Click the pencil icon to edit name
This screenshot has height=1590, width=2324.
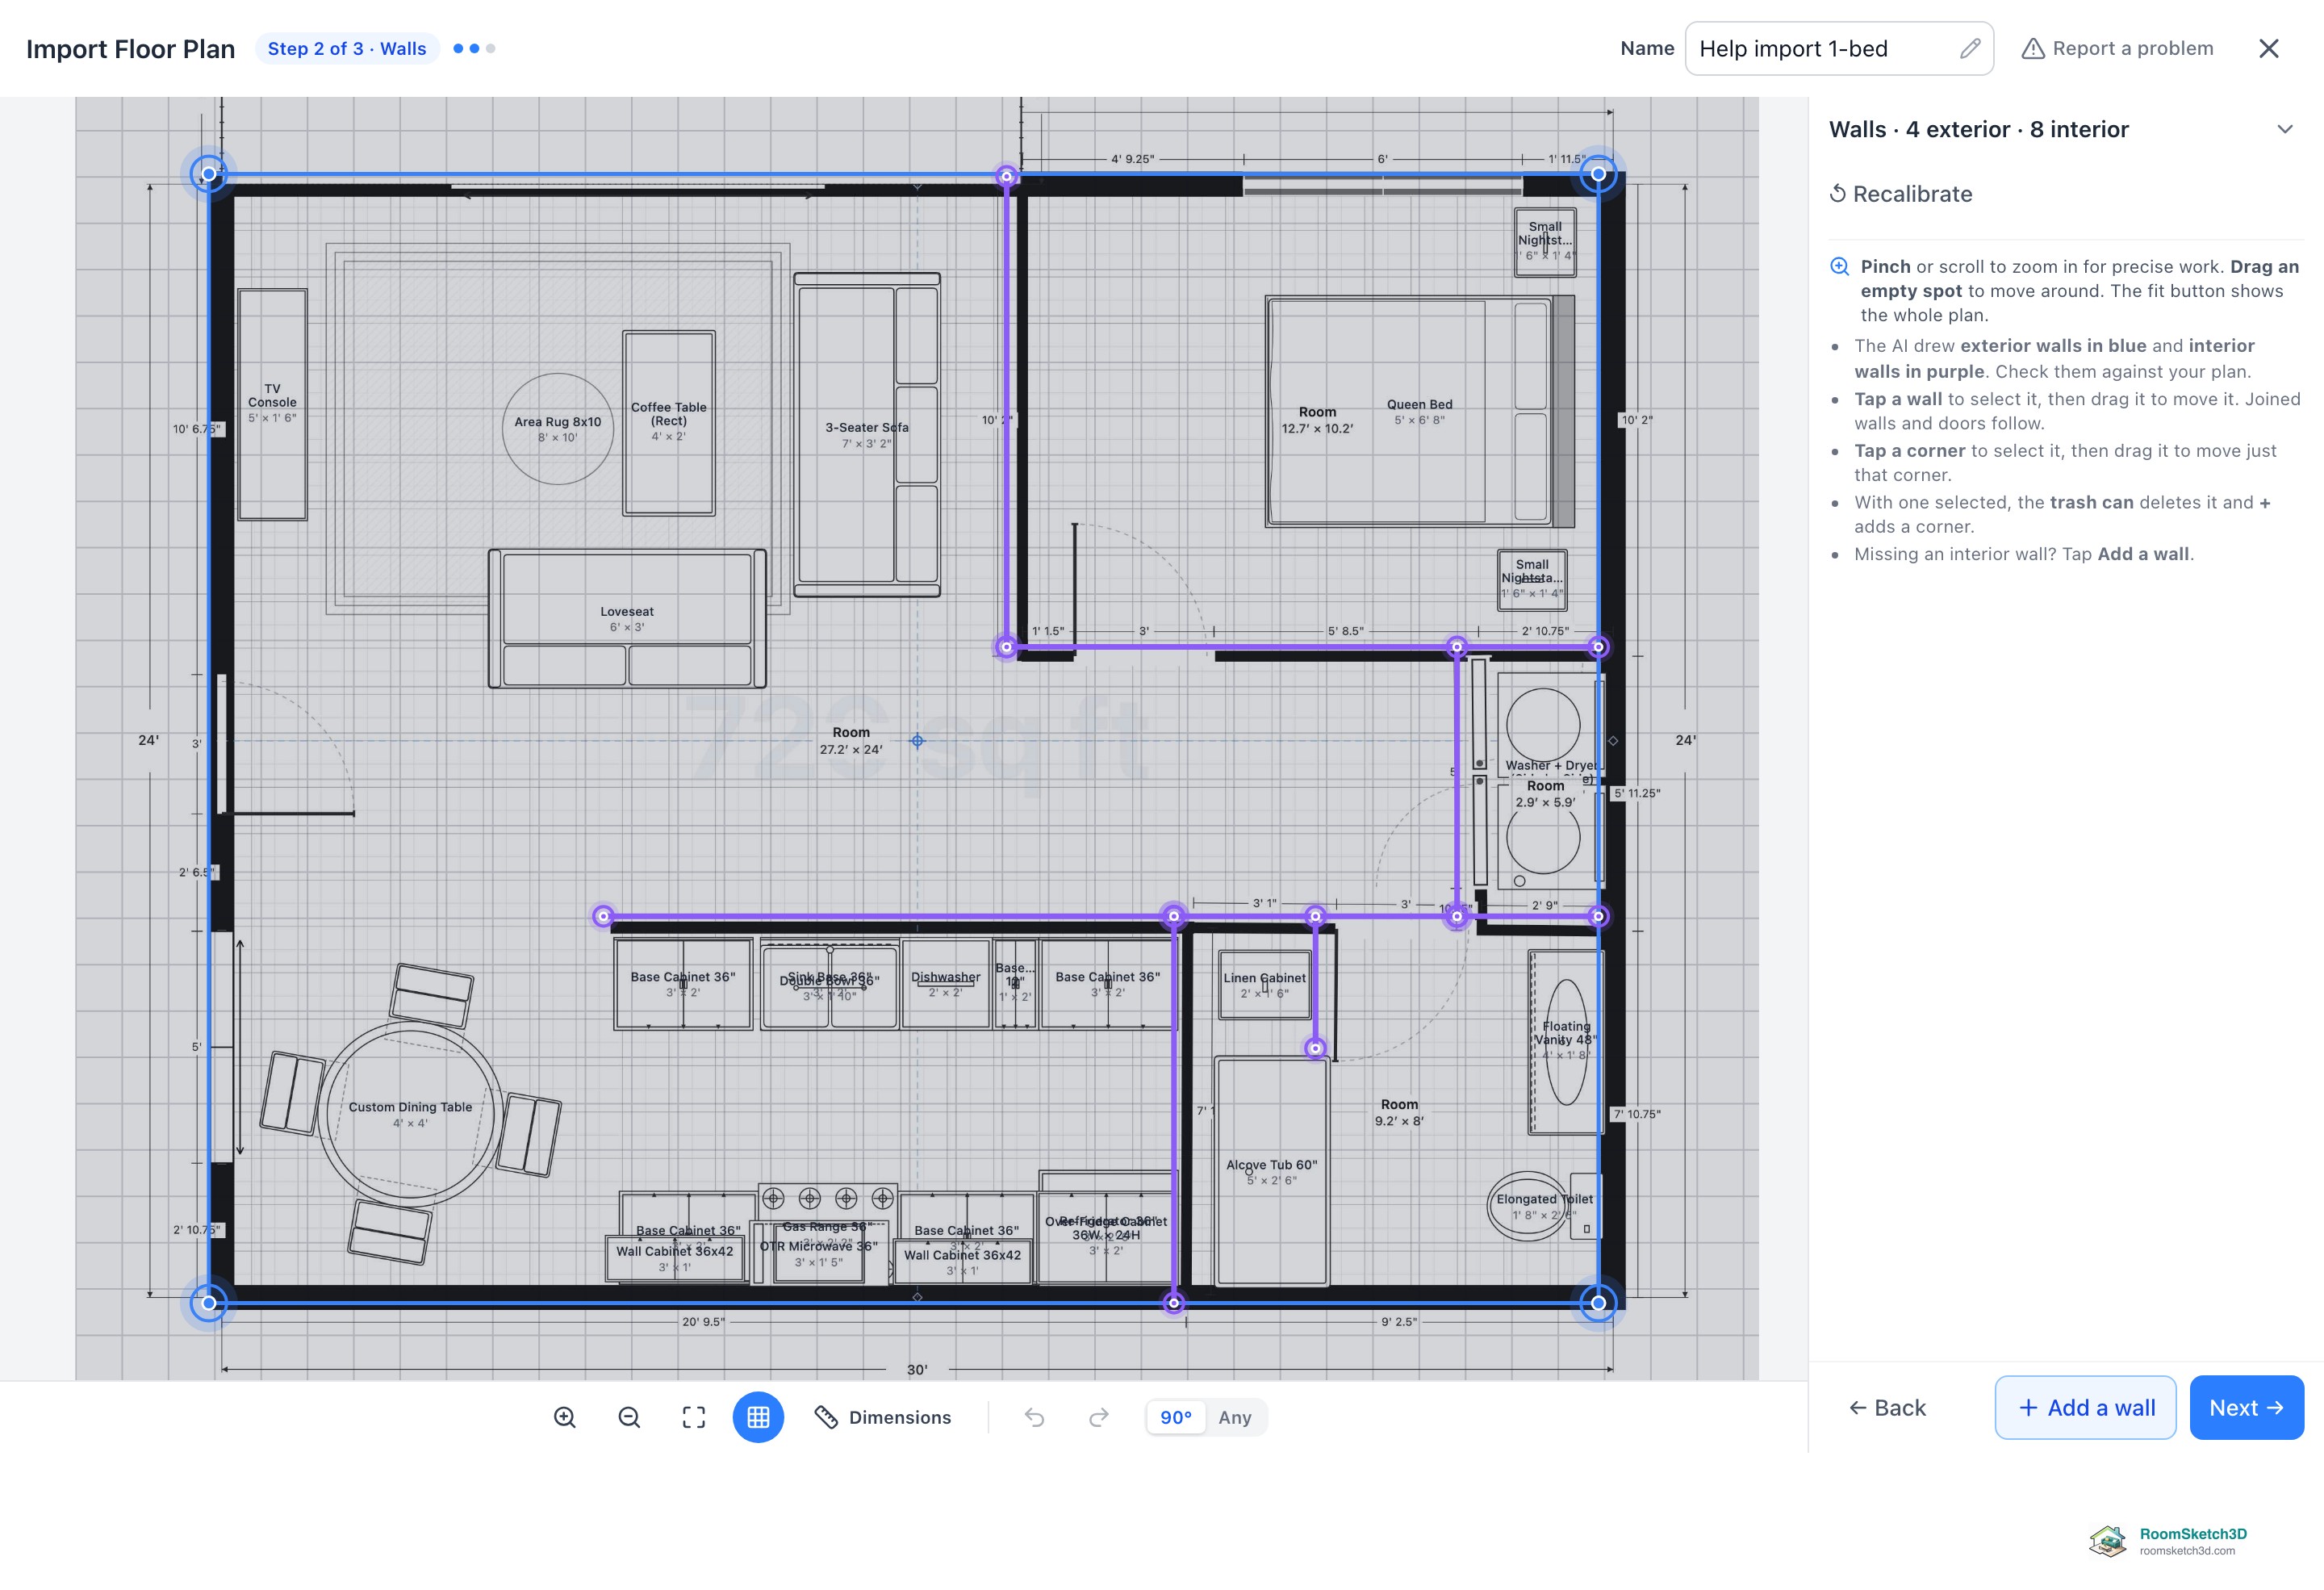point(1969,48)
